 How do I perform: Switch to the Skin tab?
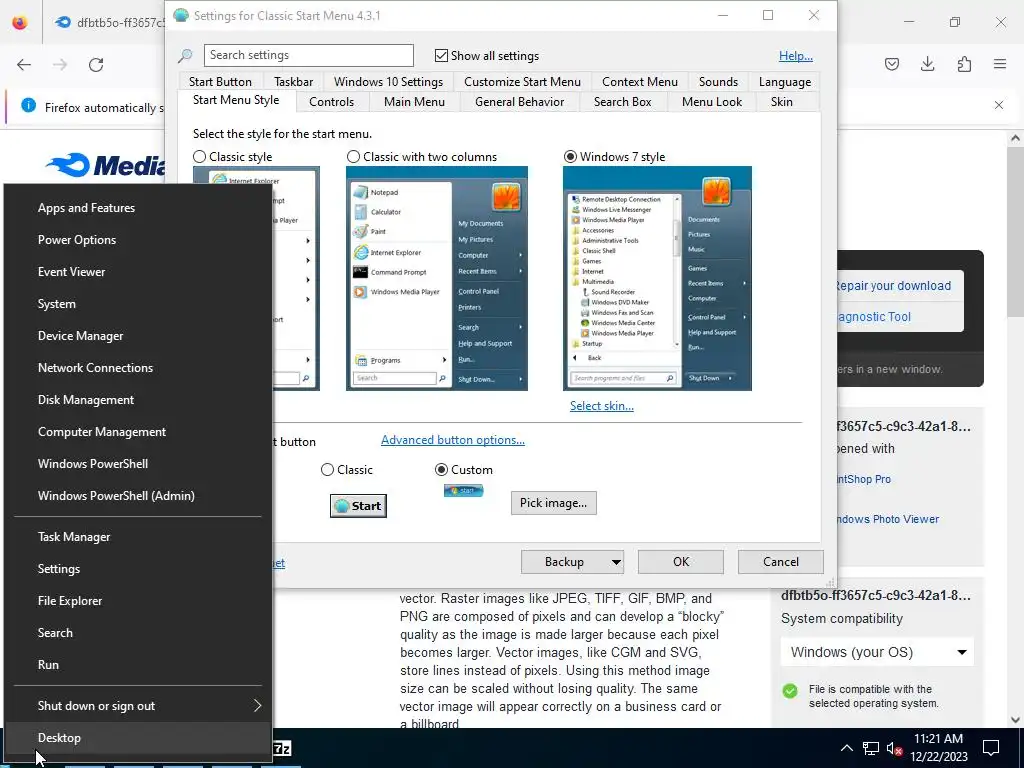point(781,102)
